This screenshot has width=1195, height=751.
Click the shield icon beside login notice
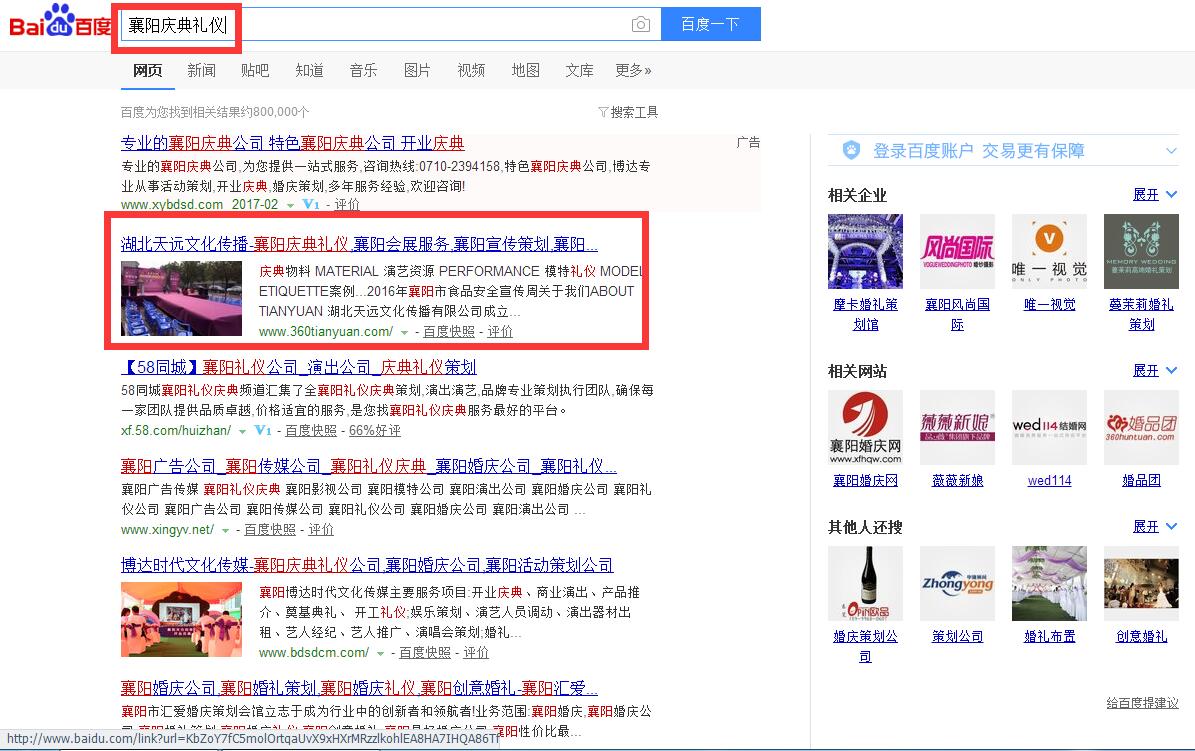tap(851, 150)
